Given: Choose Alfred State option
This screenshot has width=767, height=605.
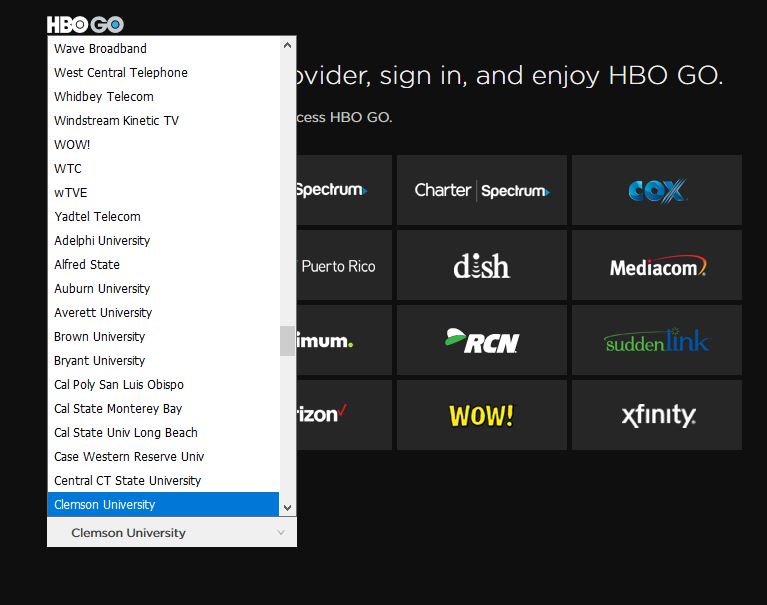Looking at the screenshot, I should coord(163,264).
